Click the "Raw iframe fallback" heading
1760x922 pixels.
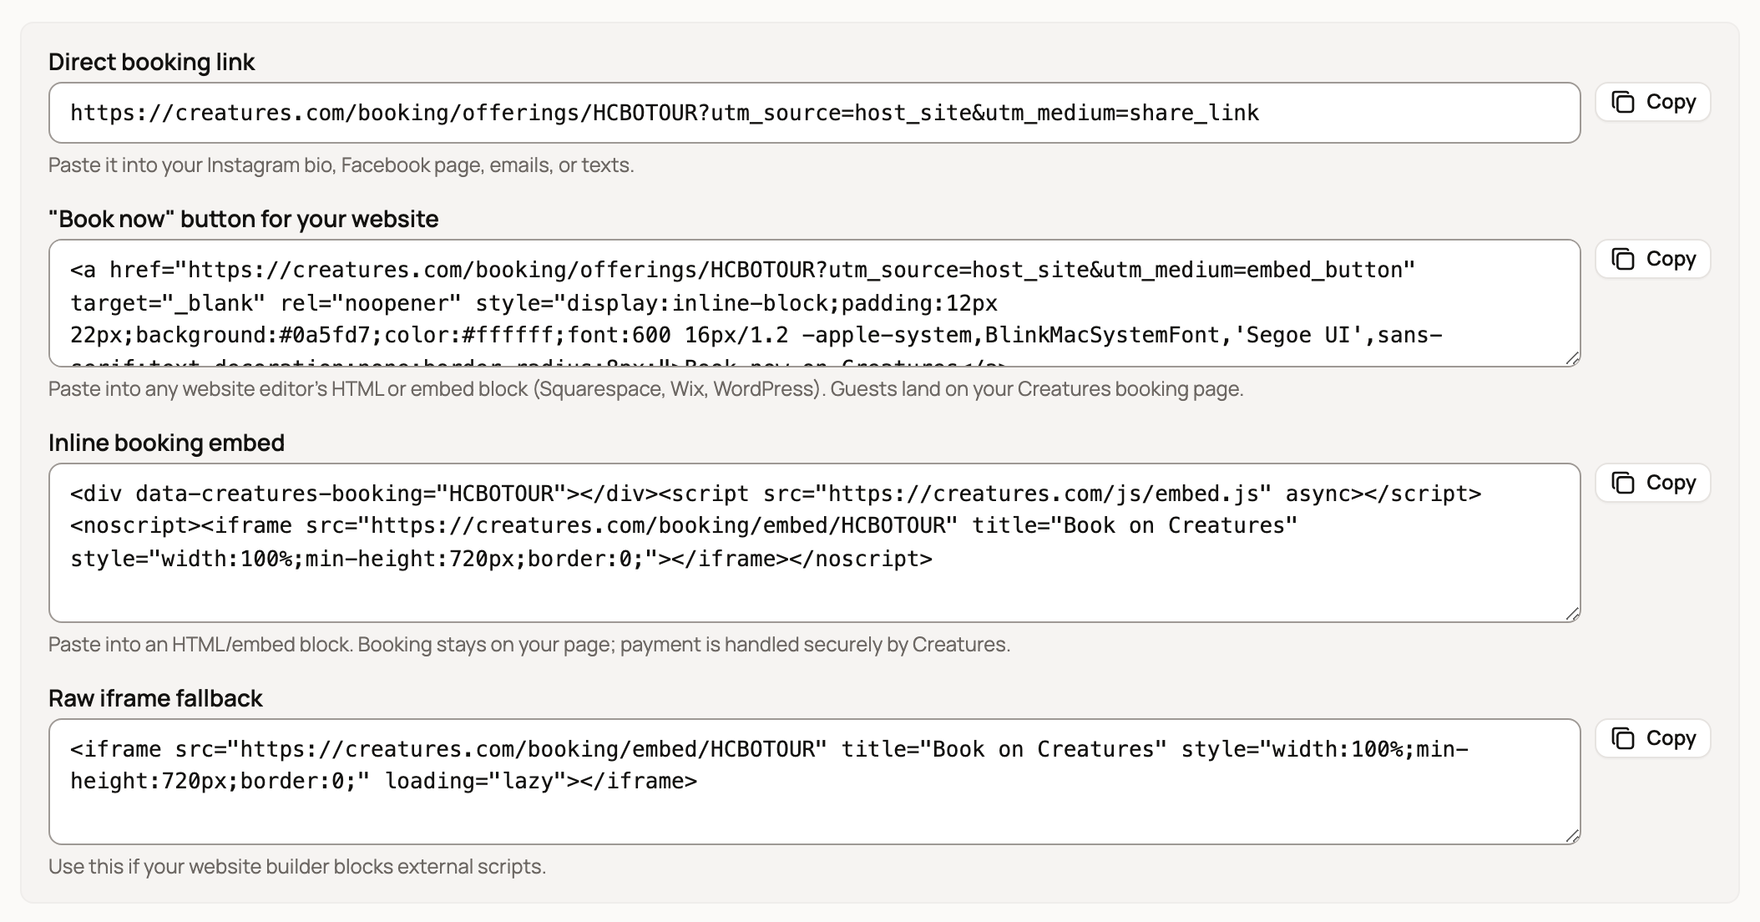(156, 698)
